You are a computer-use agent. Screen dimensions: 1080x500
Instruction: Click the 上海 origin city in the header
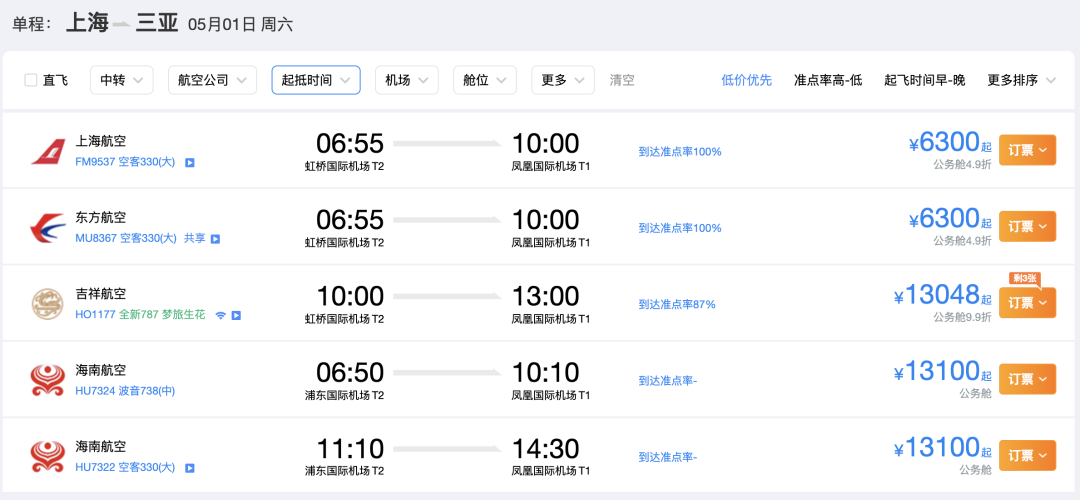[x=87, y=23]
